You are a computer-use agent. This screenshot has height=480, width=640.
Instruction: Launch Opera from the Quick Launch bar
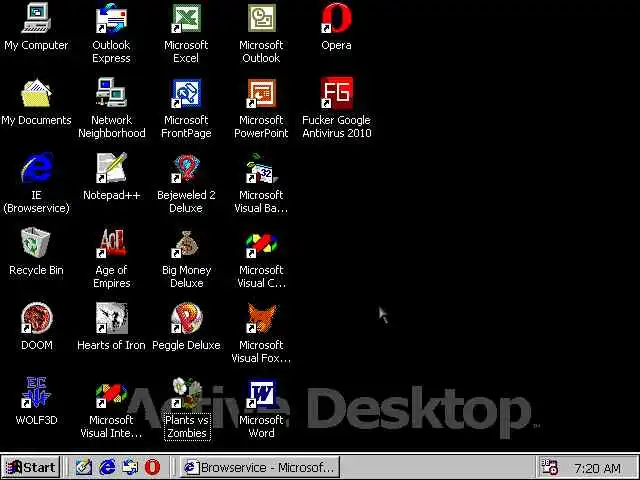(152, 467)
